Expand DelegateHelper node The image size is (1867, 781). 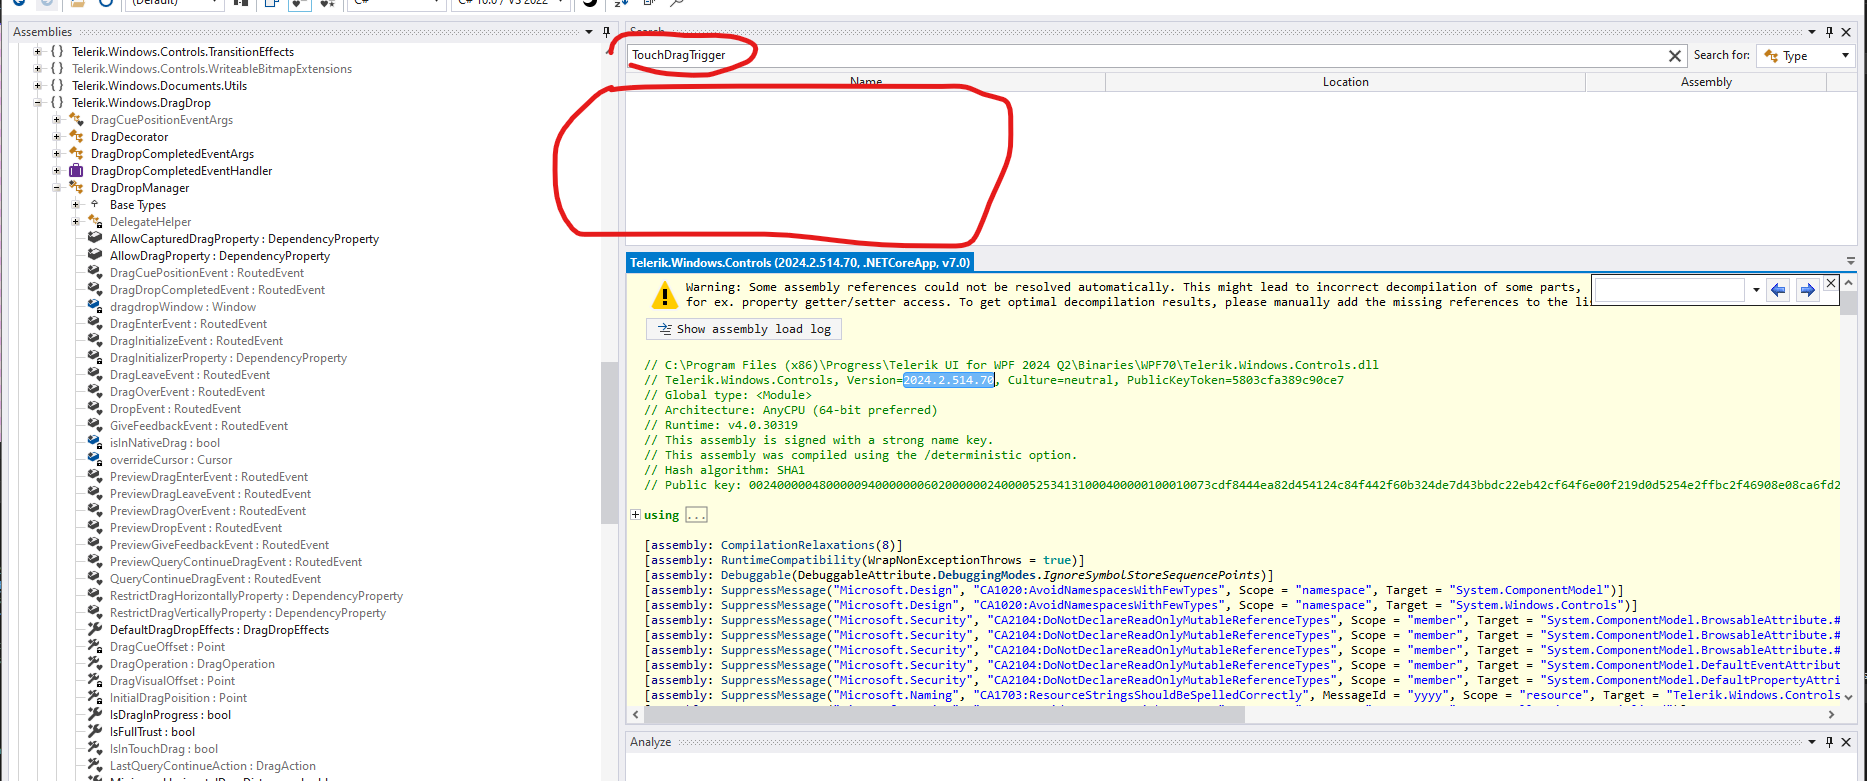click(x=76, y=222)
